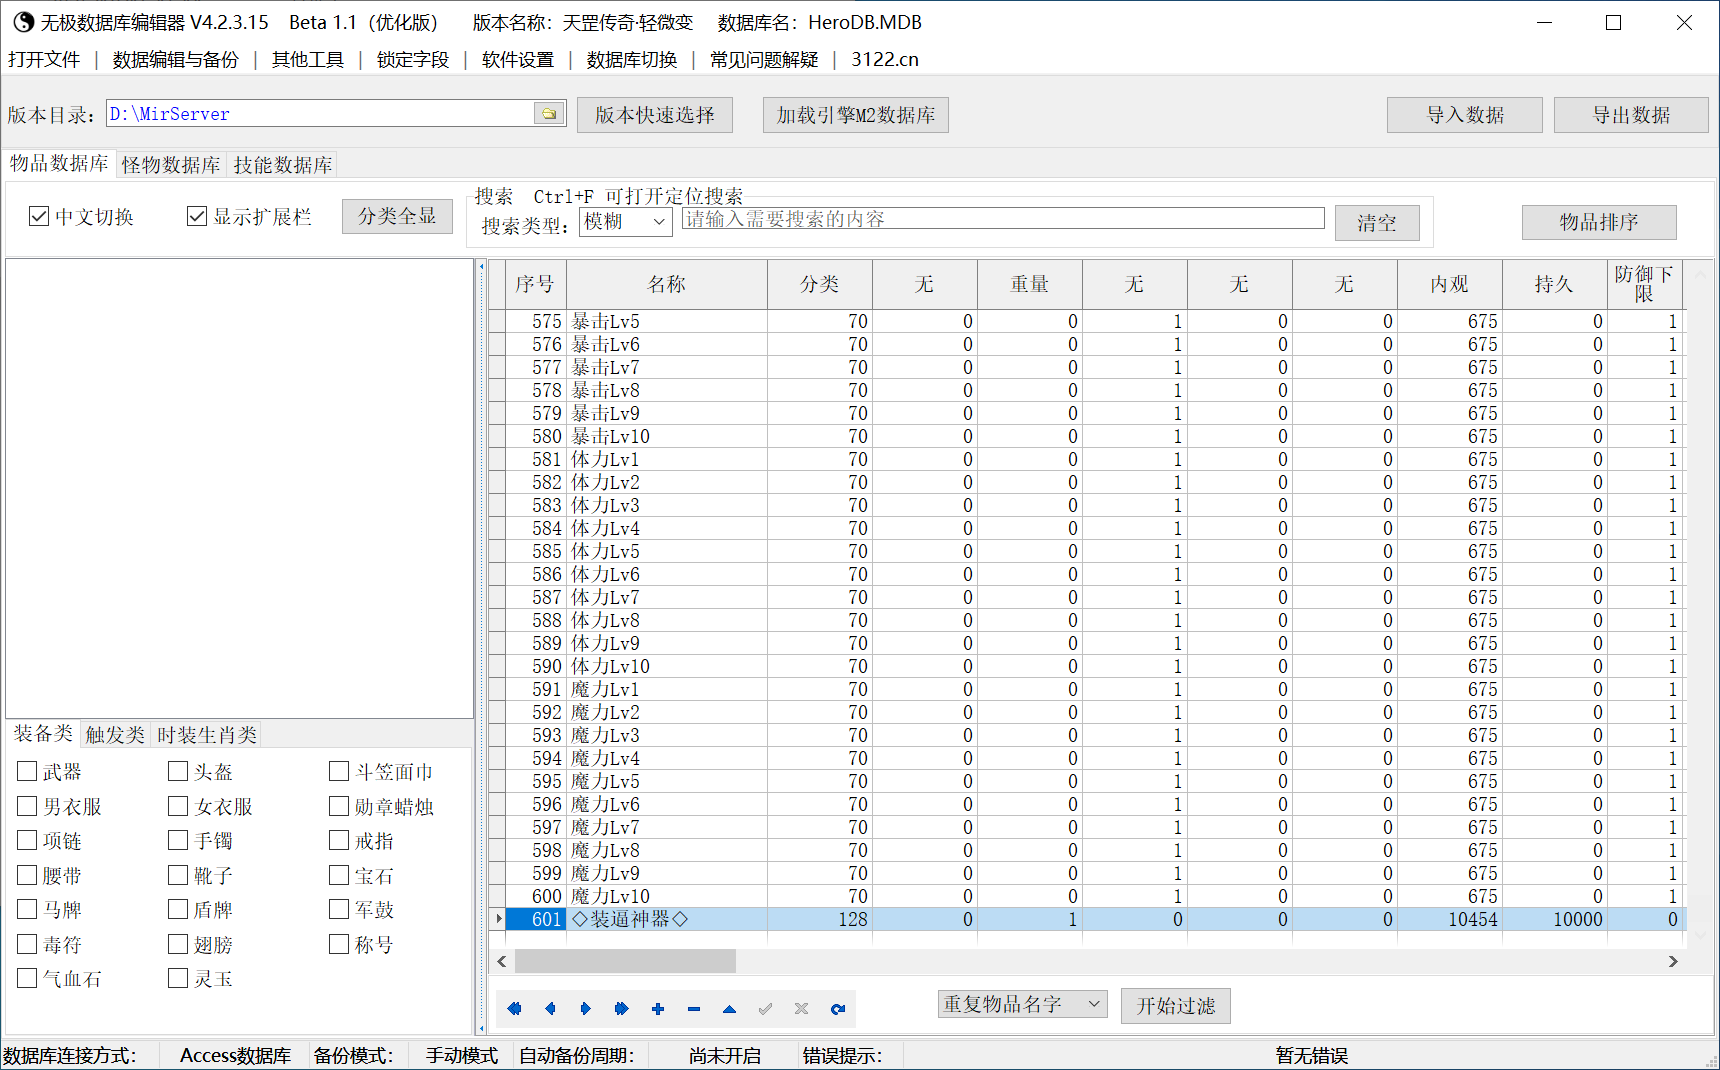Open the 软件设置 menu
Image resolution: width=1720 pixels, height=1070 pixels.
tap(518, 59)
